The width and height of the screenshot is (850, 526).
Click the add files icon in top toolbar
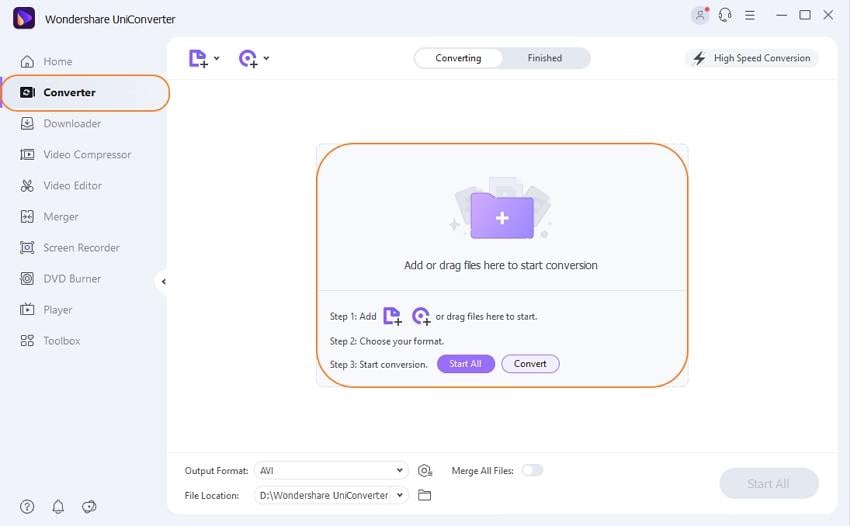(198, 58)
